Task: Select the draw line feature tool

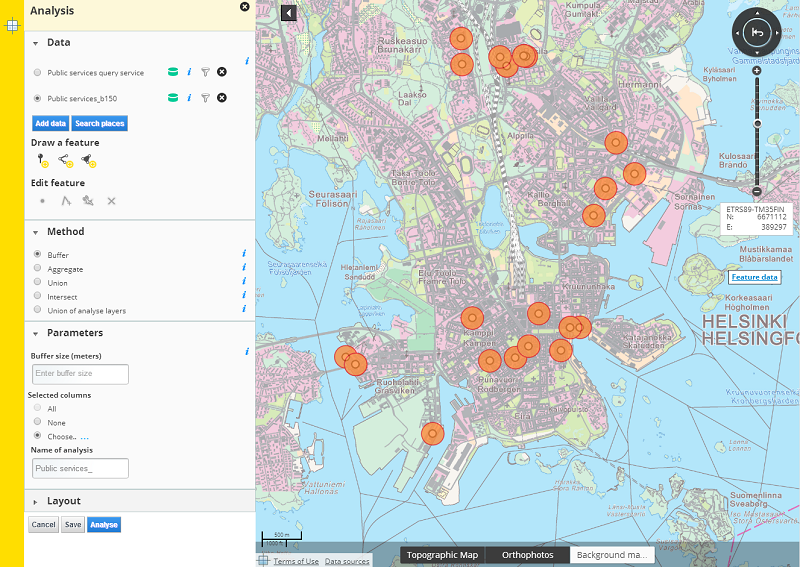Action: (x=65, y=160)
